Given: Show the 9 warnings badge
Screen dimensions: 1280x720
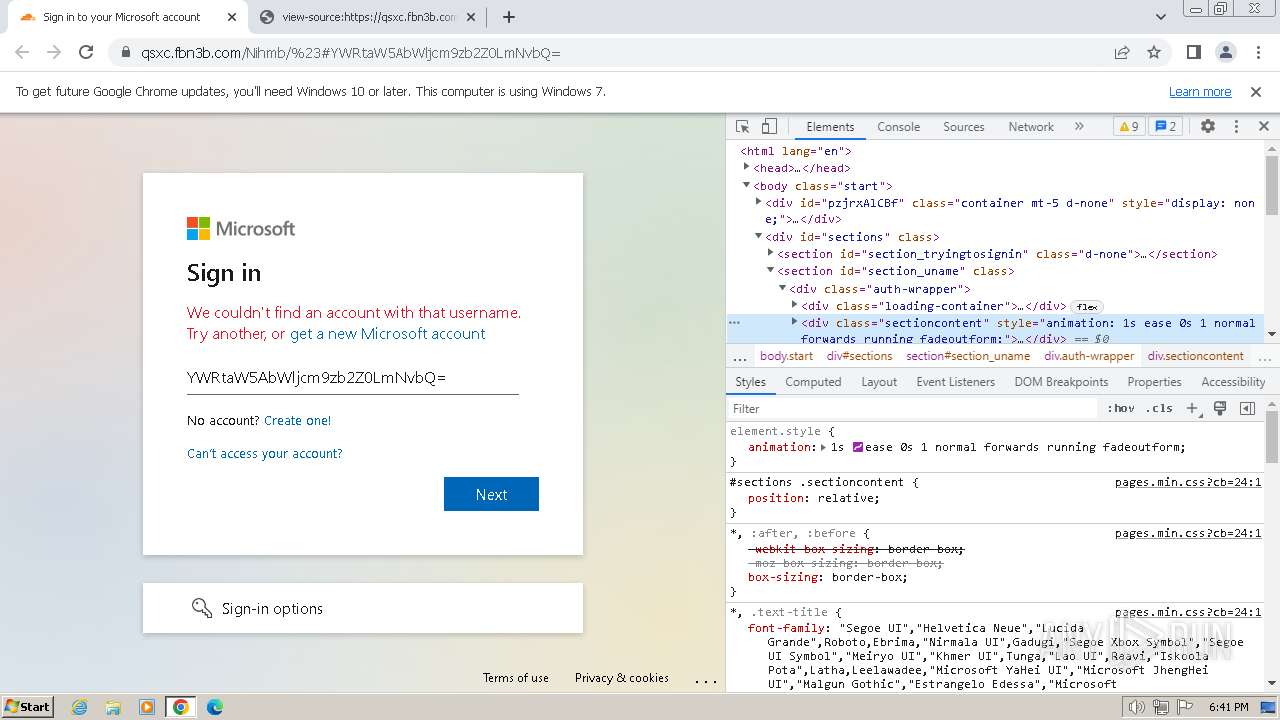Looking at the screenshot, I should point(1129,127).
